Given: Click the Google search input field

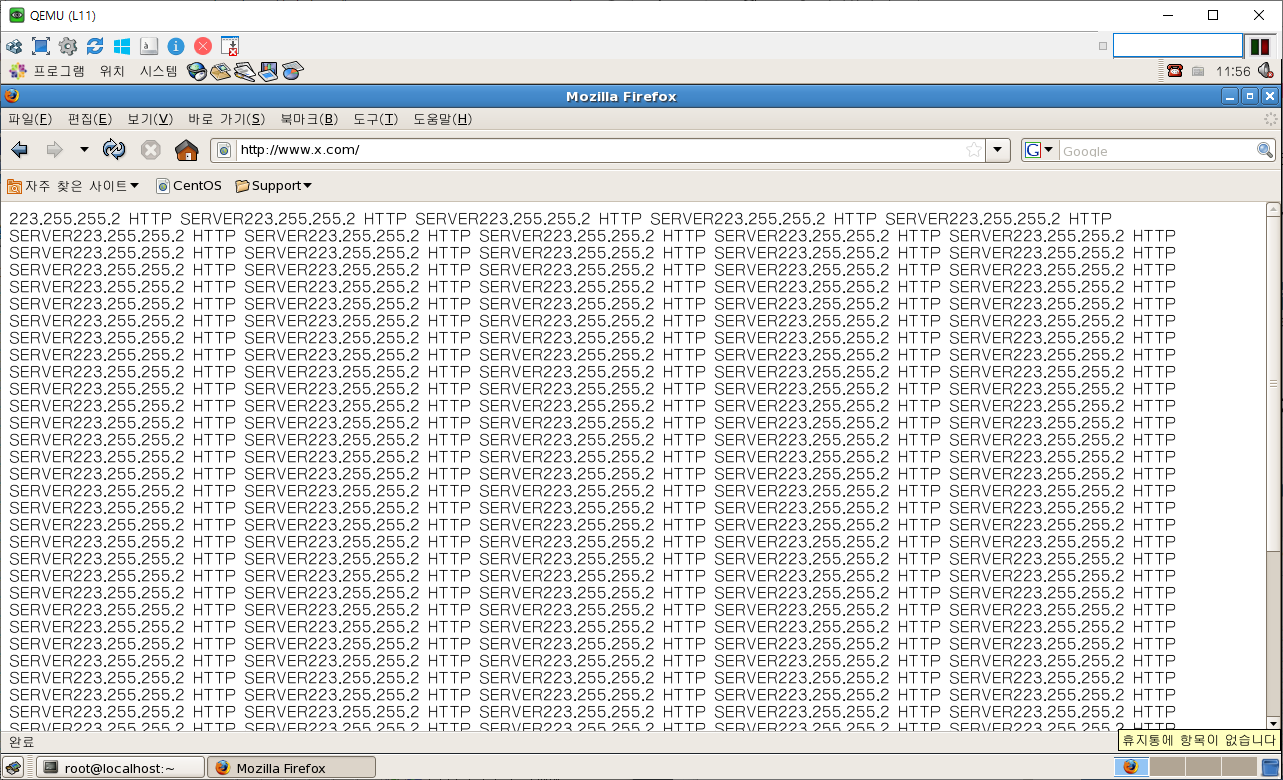Looking at the screenshot, I should pos(1157,151).
